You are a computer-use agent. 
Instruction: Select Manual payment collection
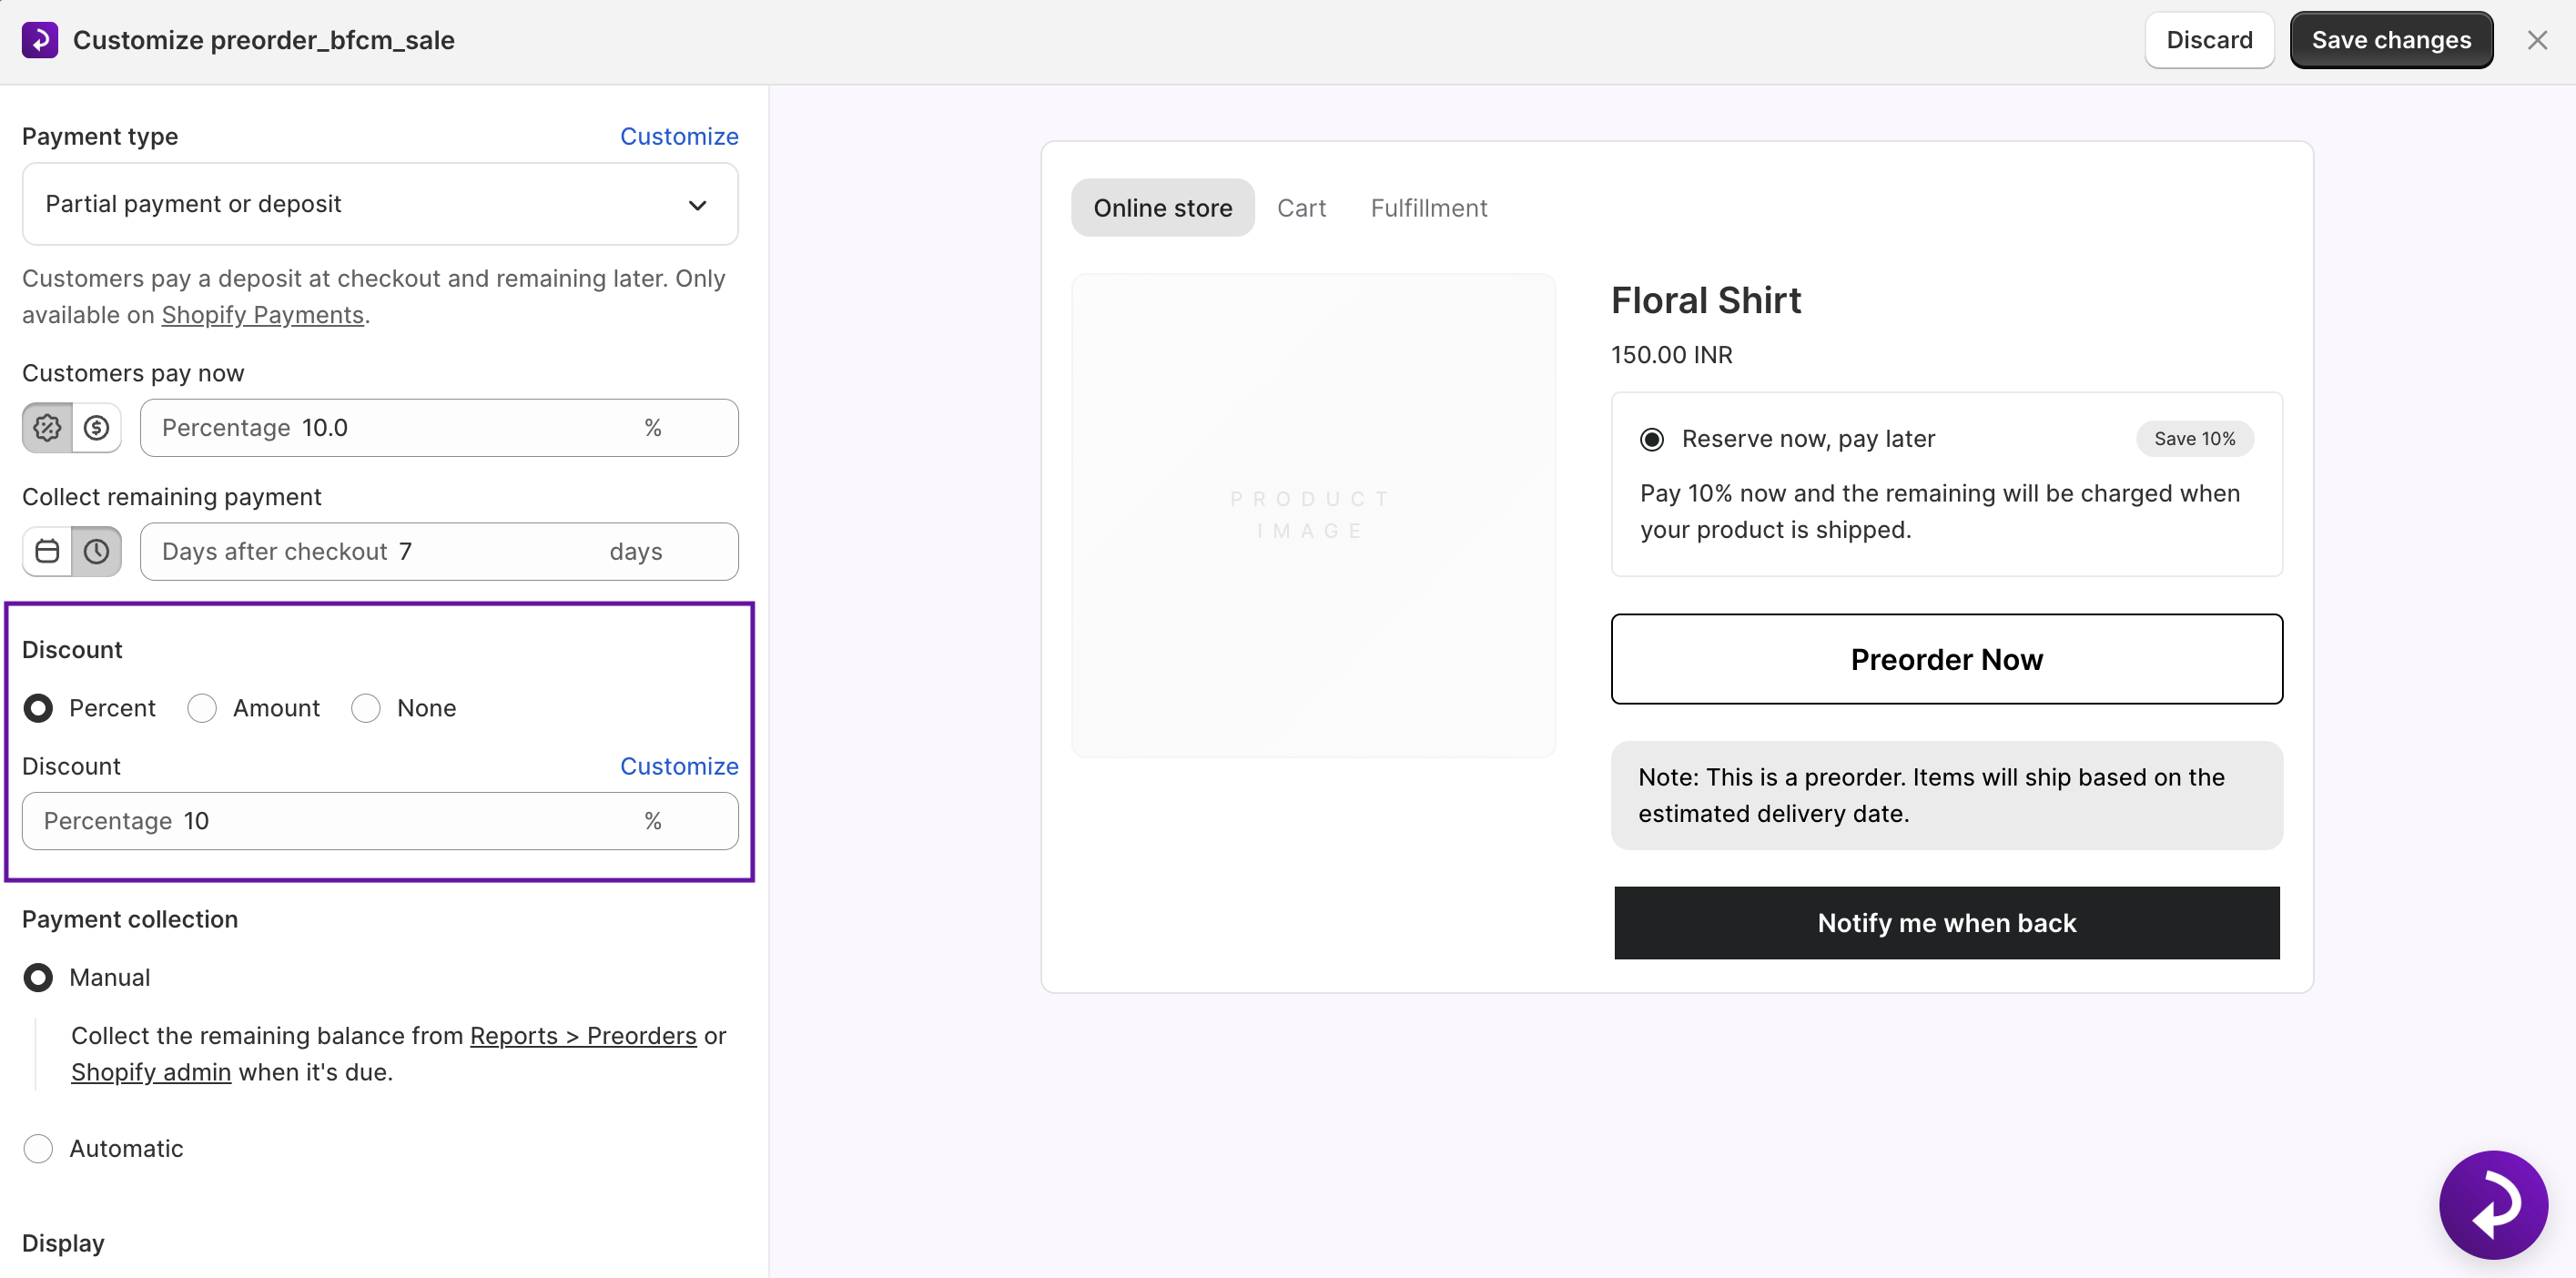(x=38, y=977)
